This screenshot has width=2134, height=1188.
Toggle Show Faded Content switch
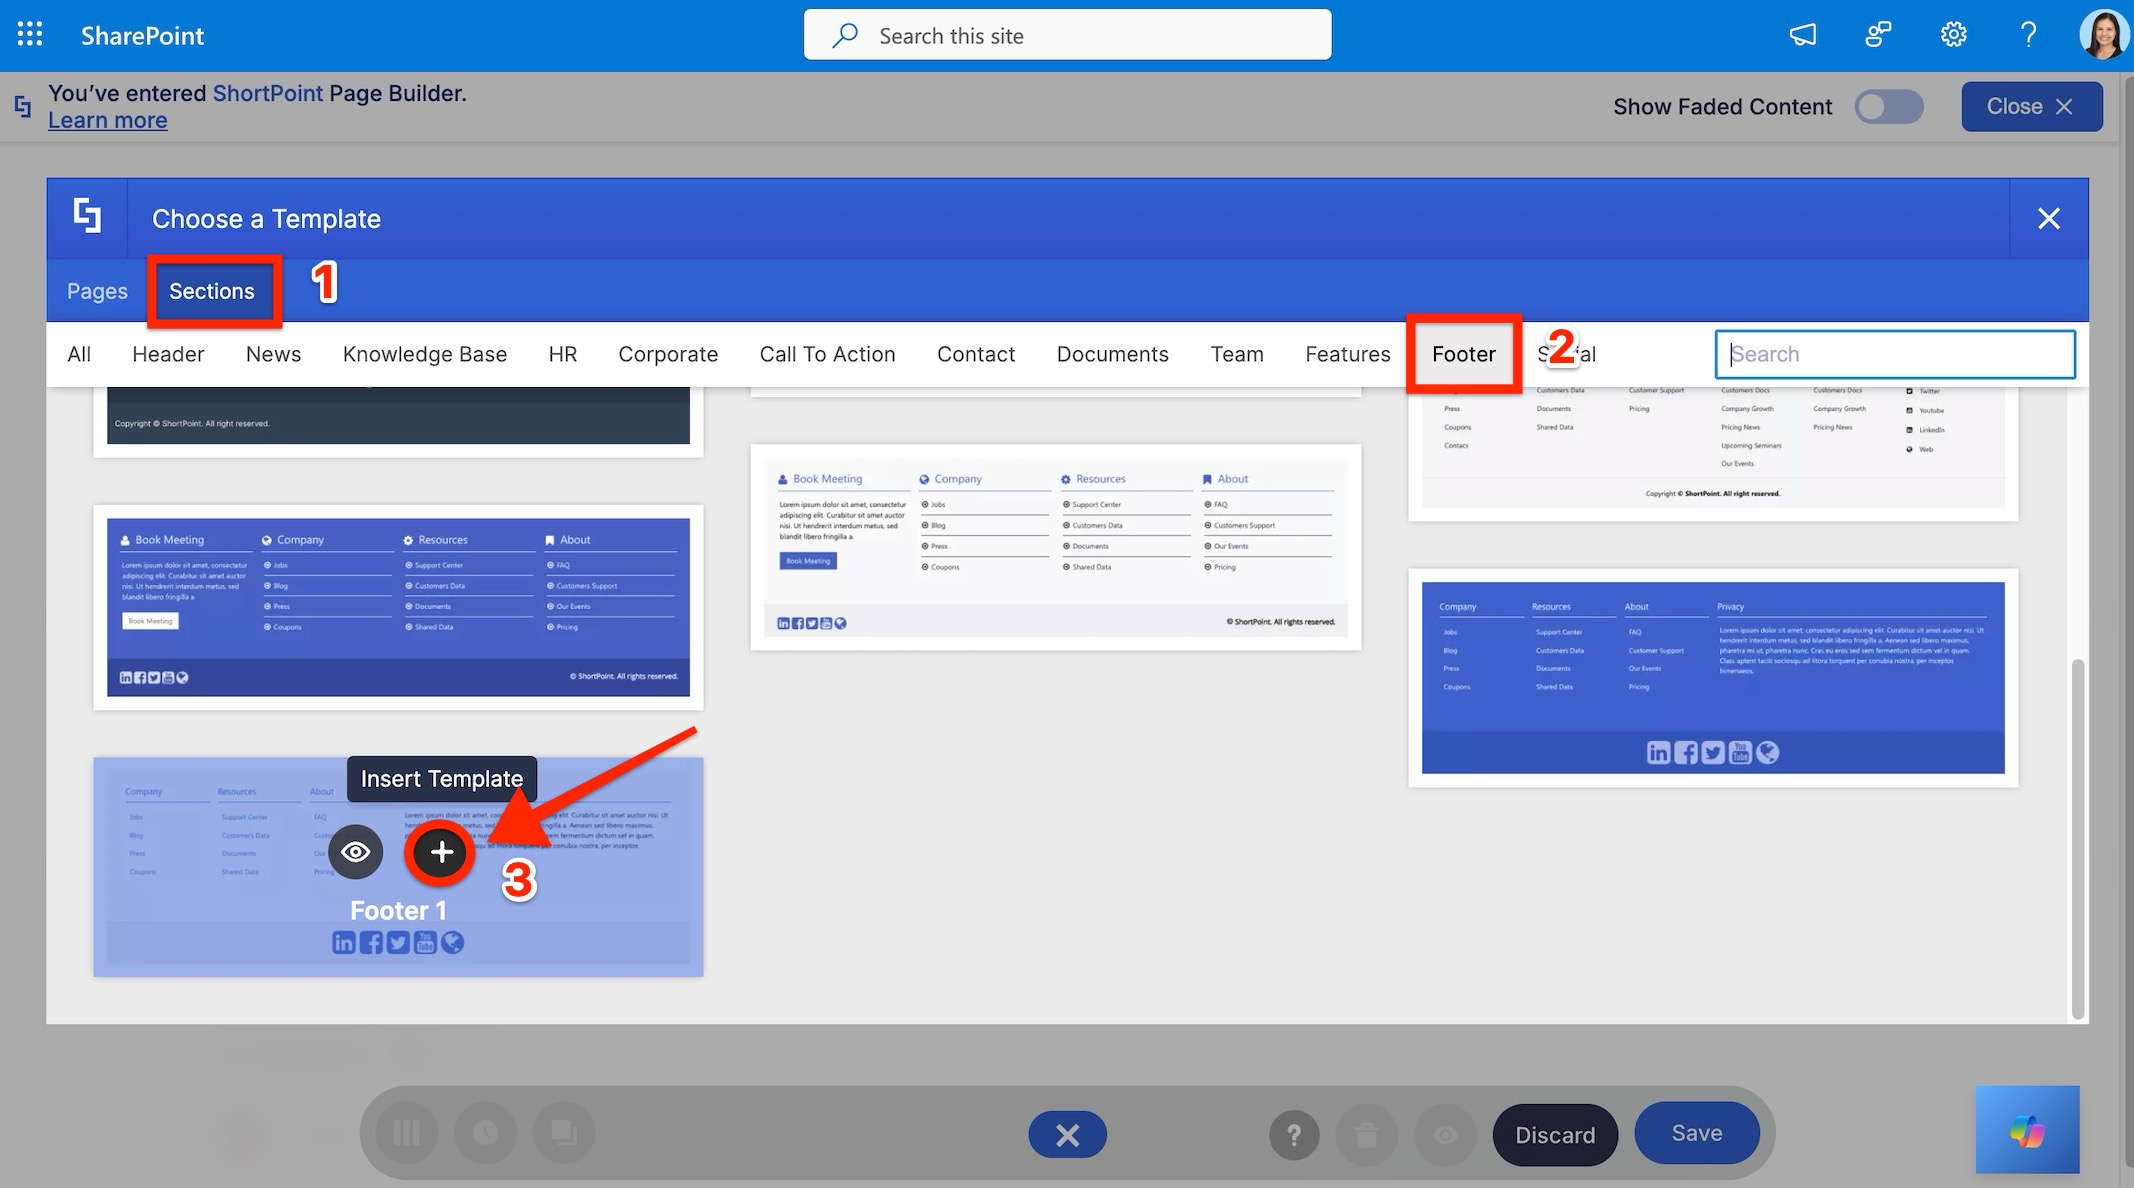[1889, 106]
